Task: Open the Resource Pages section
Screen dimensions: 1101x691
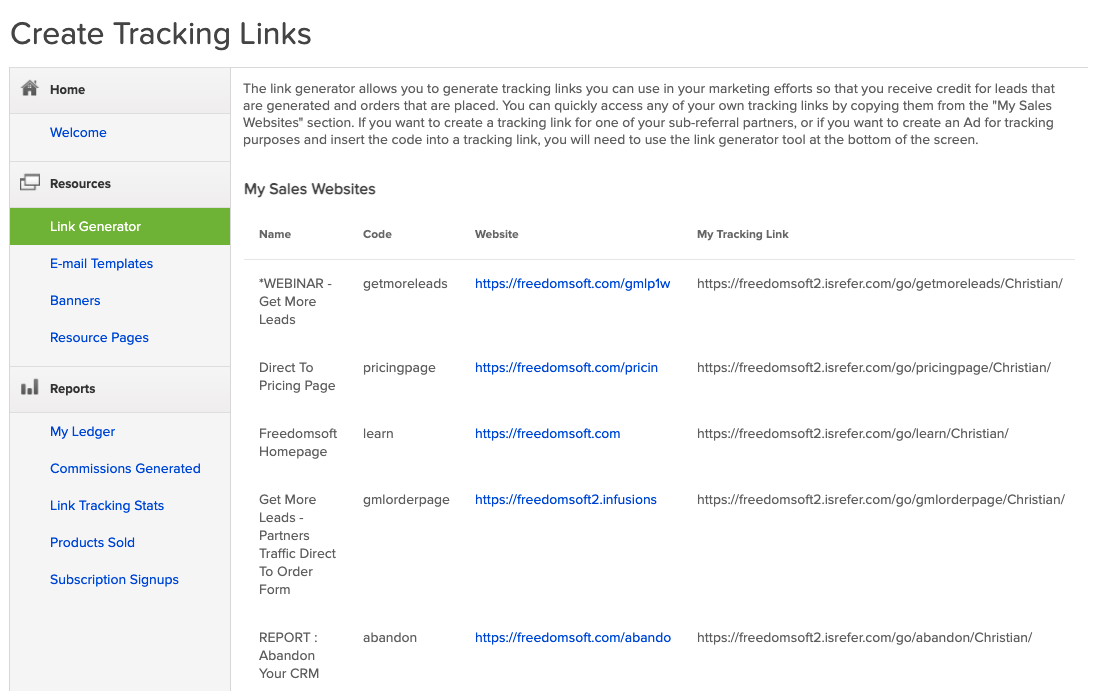Action: pos(99,337)
